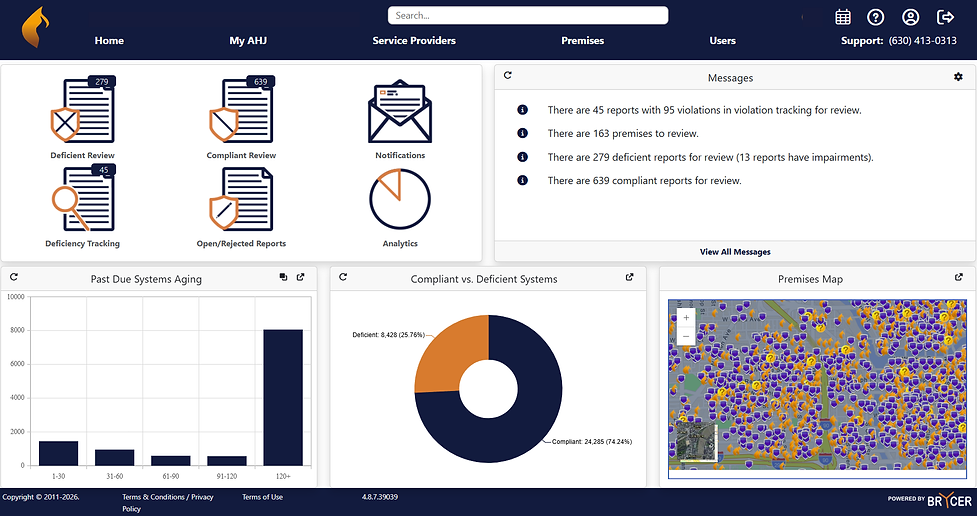Click the flame logo in header
977x516 pixels.
[x=35, y=27]
